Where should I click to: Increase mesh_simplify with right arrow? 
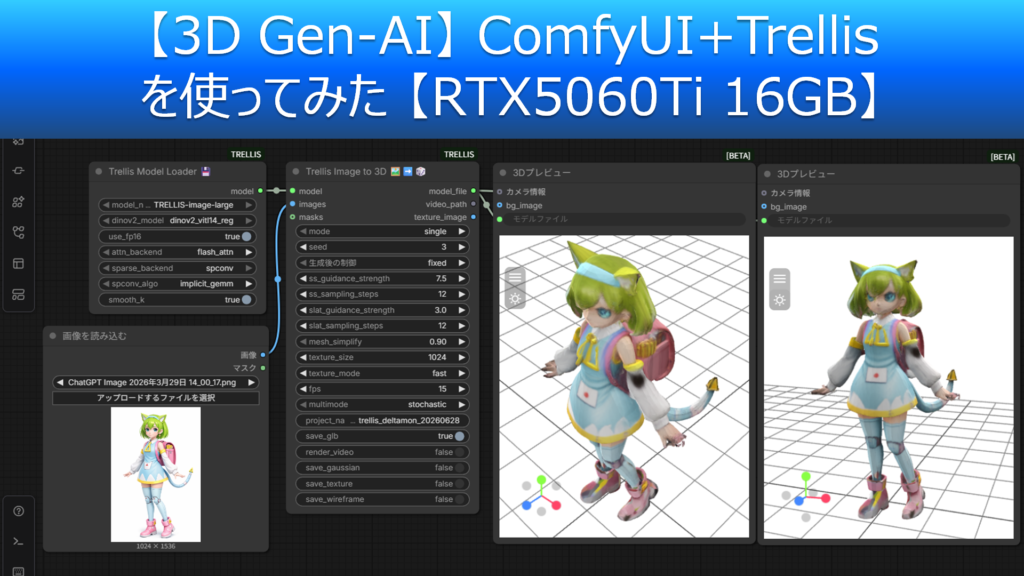(462, 342)
